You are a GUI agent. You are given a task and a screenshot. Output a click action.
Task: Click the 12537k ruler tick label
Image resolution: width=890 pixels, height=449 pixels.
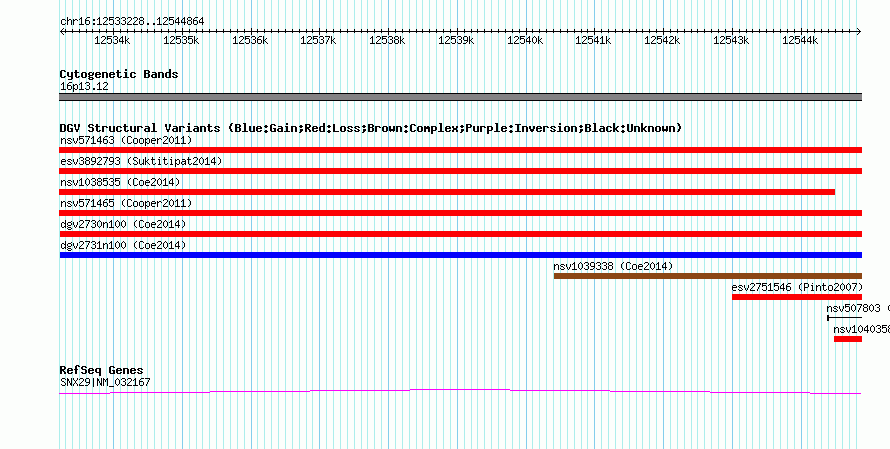318,40
